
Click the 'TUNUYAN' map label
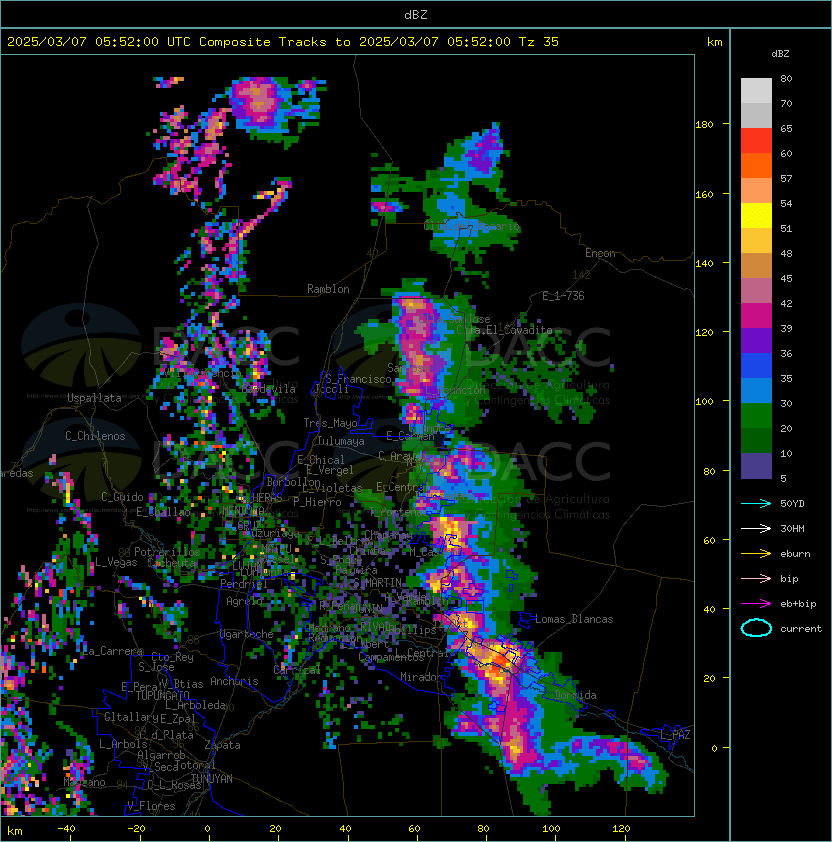[x=212, y=779]
